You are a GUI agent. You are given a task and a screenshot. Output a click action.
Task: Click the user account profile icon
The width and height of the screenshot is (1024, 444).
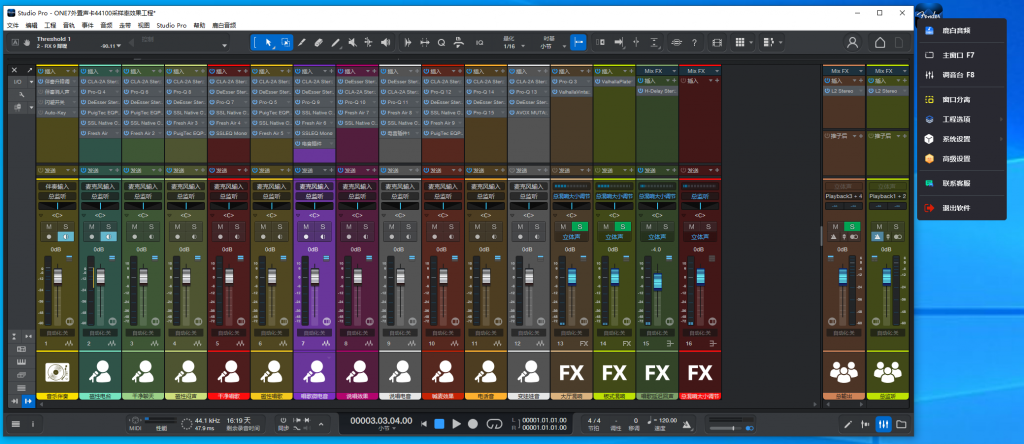point(852,42)
